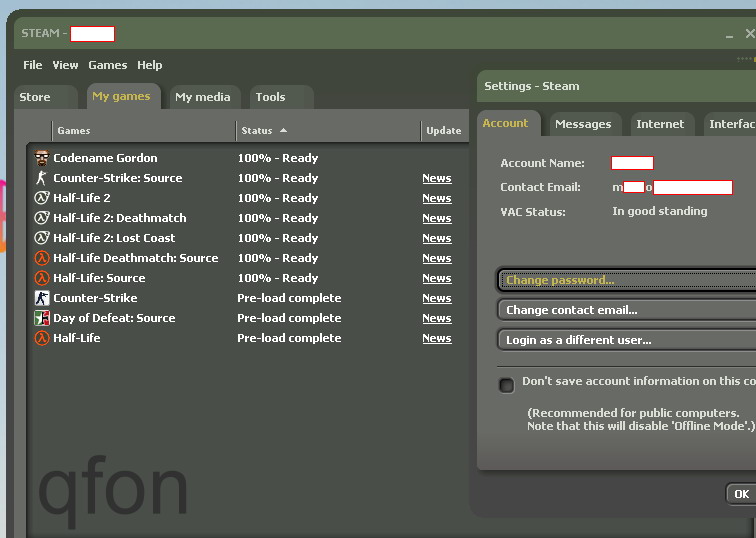Select the Account settings tab
Image resolution: width=756 pixels, height=538 pixels.
(x=509, y=123)
